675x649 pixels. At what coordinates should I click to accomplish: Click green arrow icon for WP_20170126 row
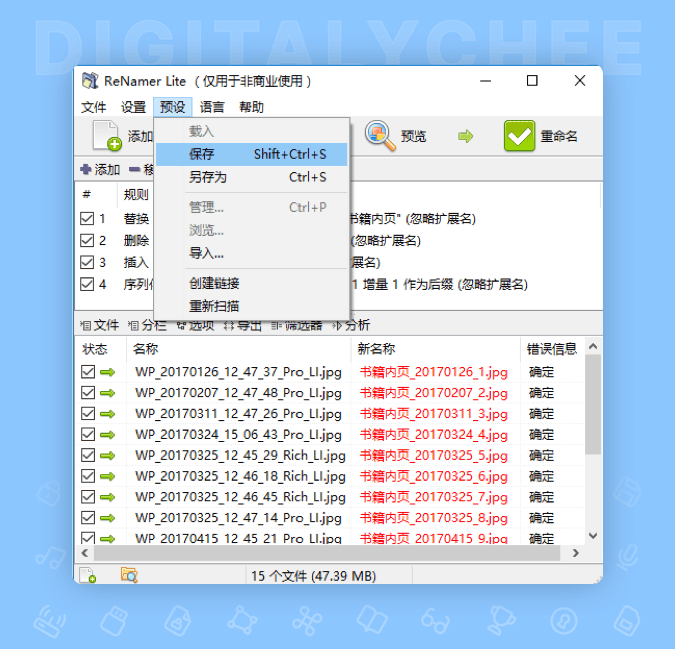click(108, 372)
